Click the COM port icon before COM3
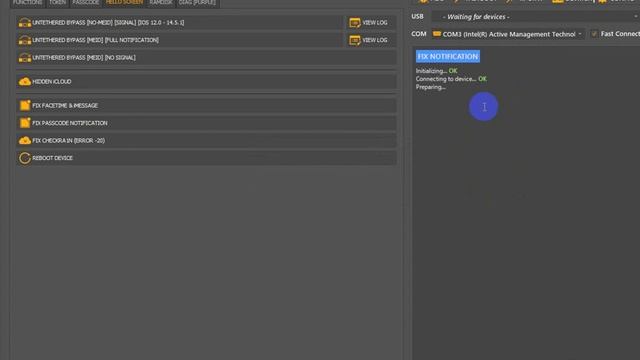Viewport: 640px width, 360px height. tap(437, 34)
